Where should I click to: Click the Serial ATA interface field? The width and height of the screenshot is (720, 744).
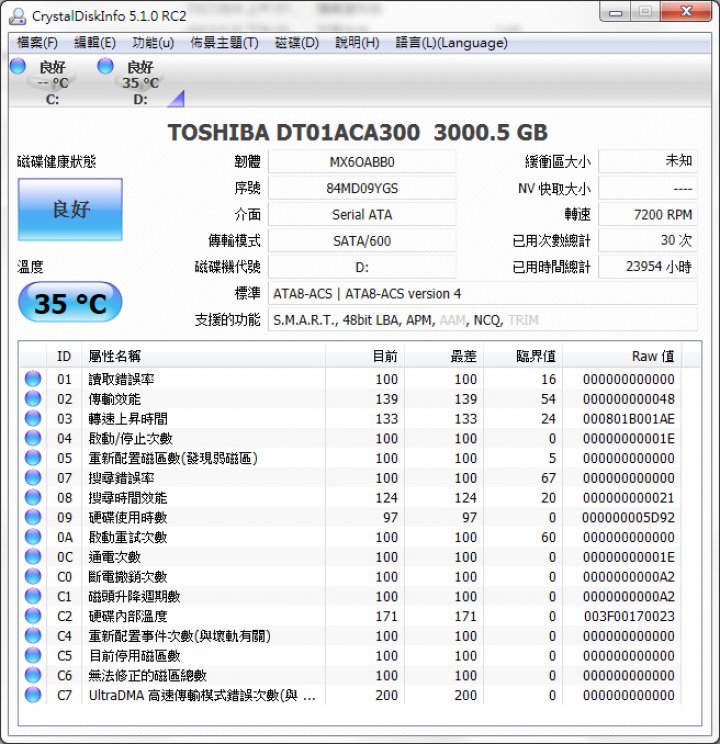[362, 214]
